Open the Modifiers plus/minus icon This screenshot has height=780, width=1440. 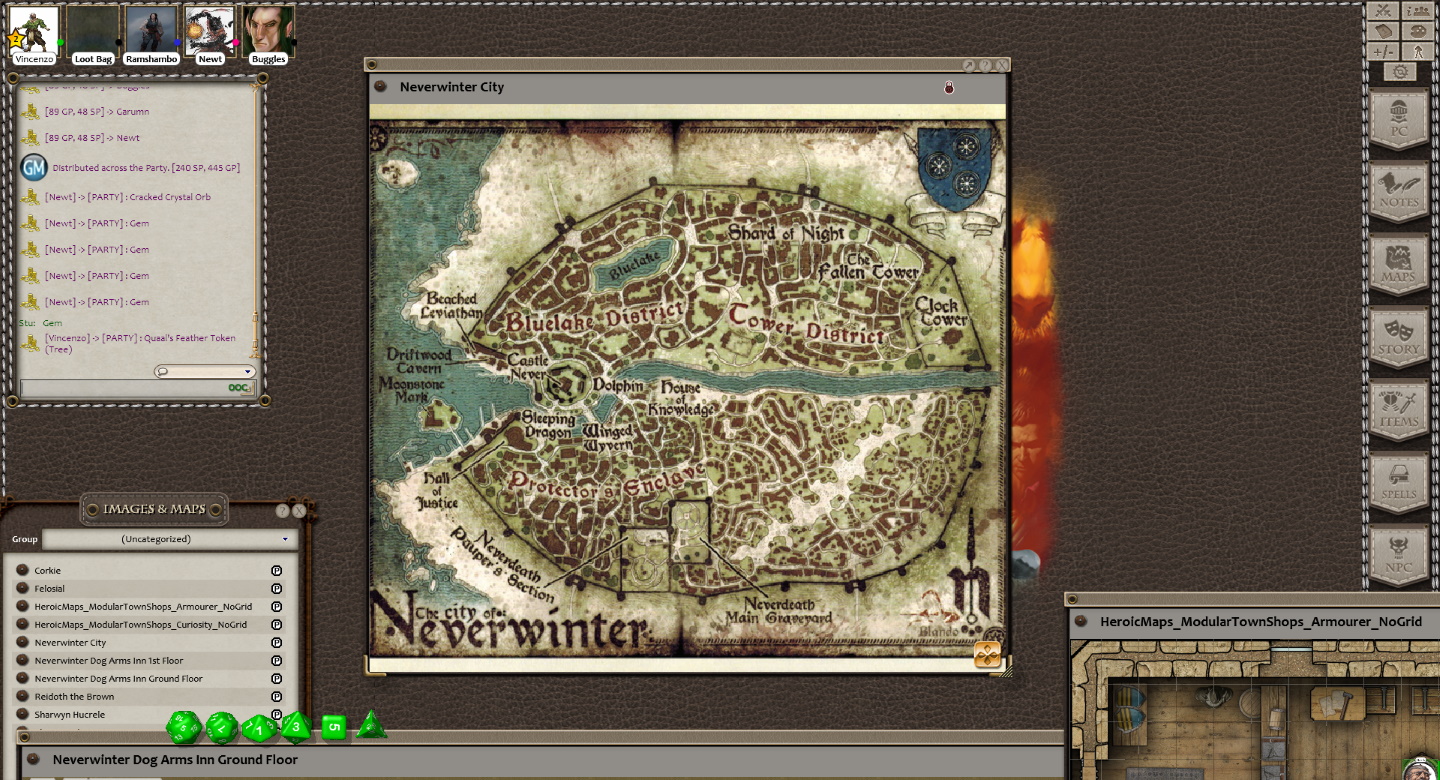pos(1383,51)
